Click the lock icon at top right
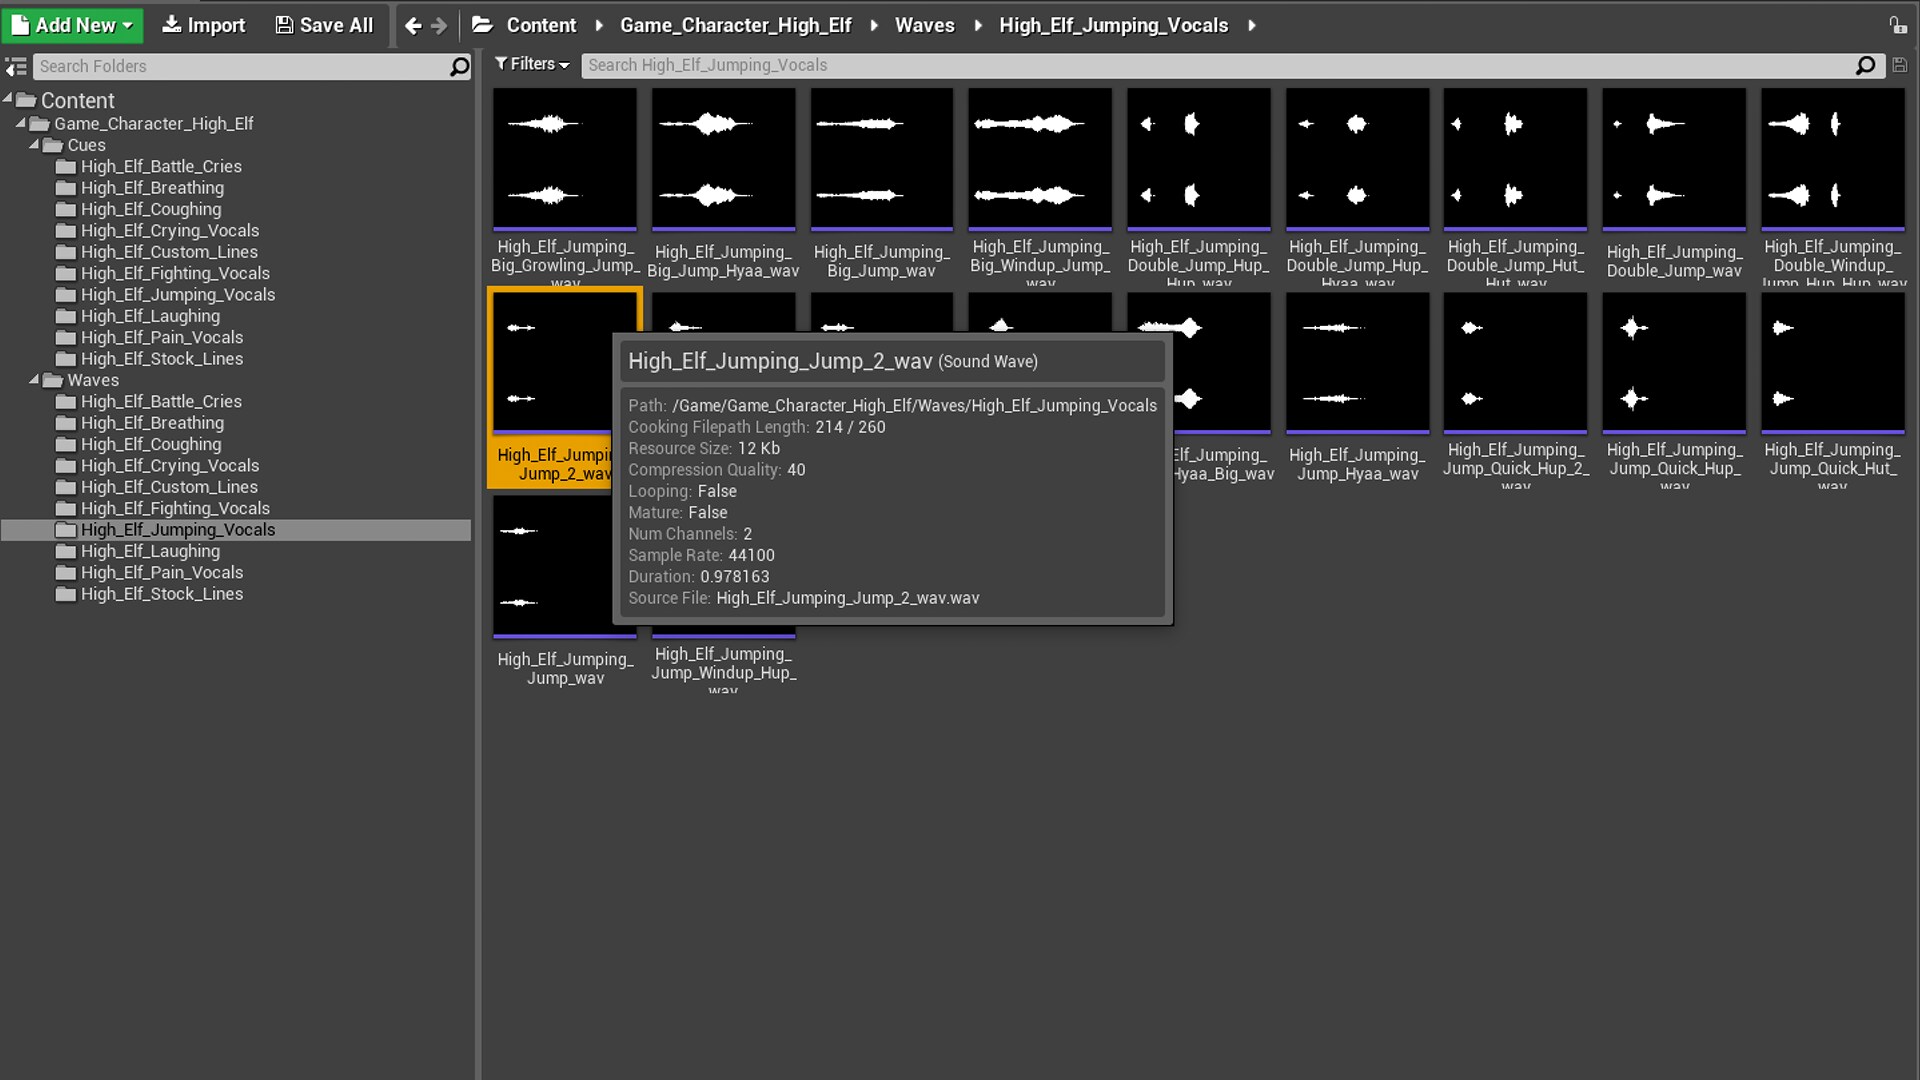 tap(1897, 26)
